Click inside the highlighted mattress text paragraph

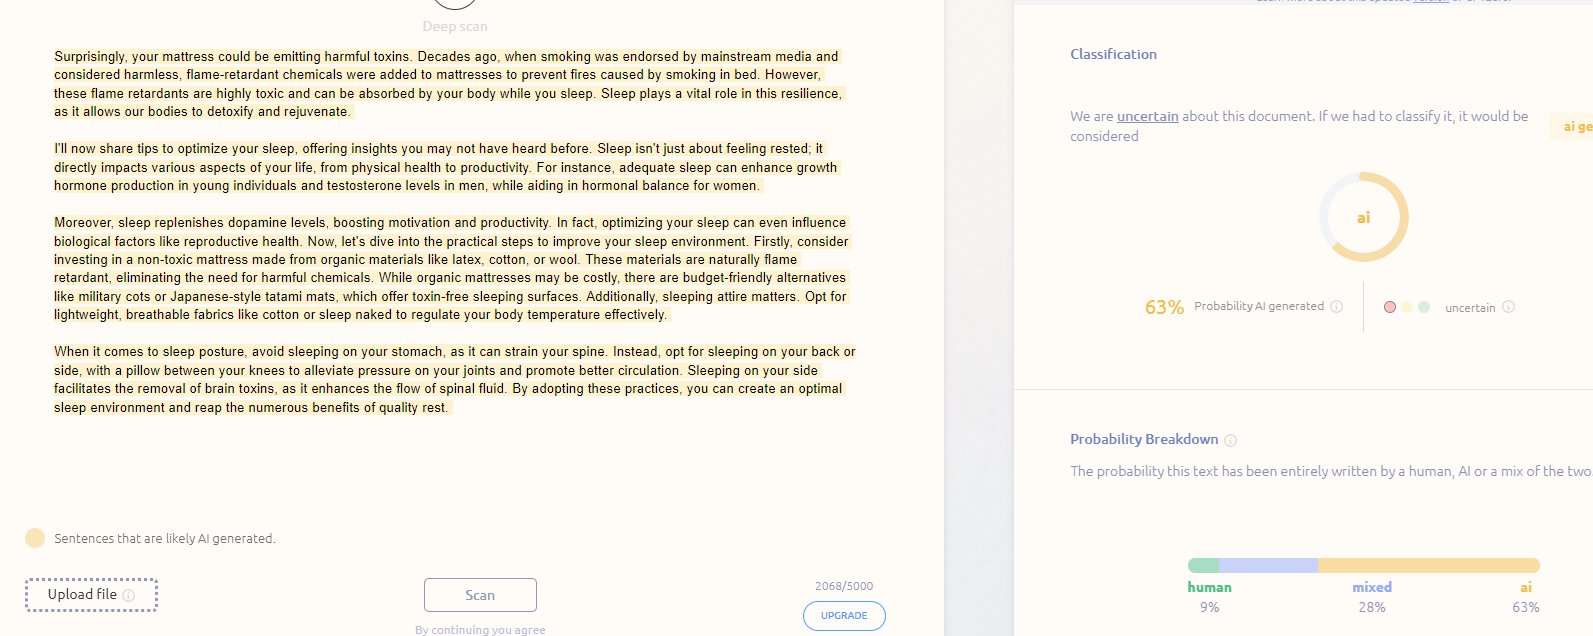click(449, 84)
